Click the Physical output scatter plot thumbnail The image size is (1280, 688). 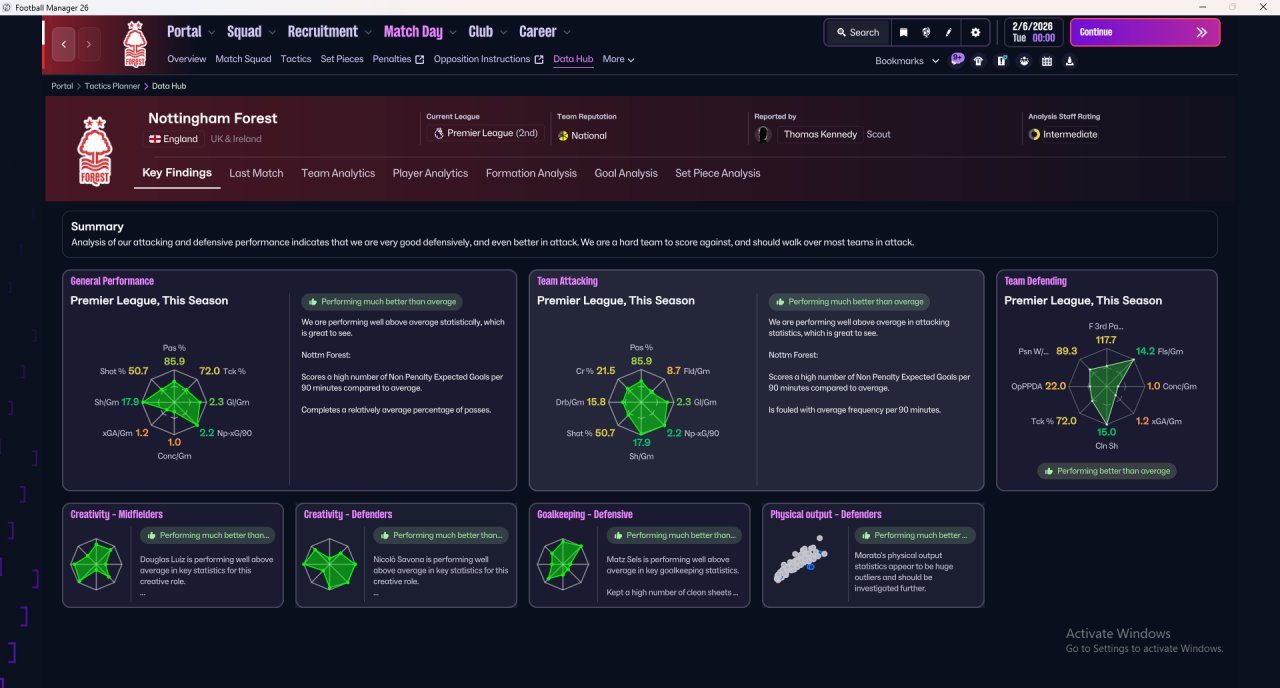pyautogui.click(x=800, y=562)
